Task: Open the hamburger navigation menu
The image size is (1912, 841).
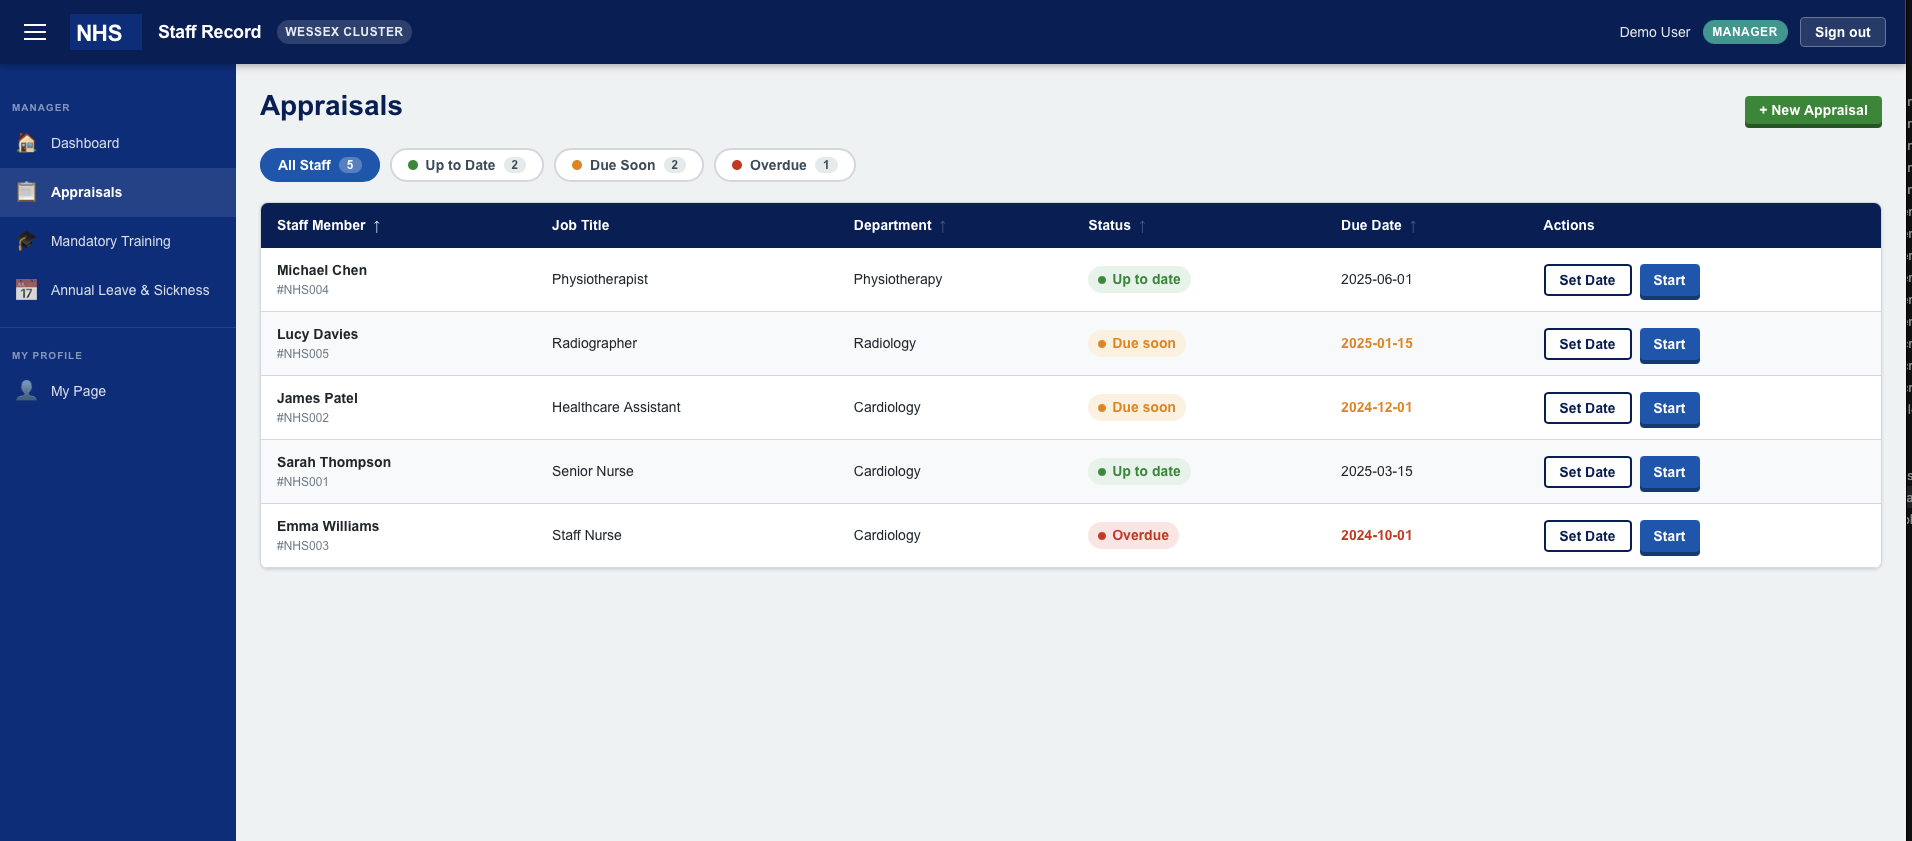Action: coord(35,32)
